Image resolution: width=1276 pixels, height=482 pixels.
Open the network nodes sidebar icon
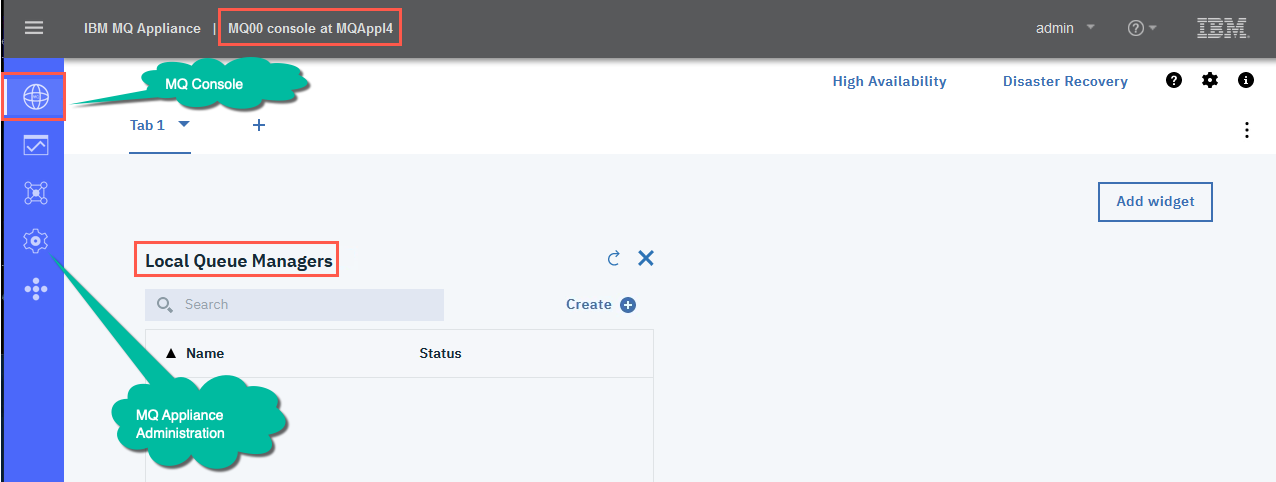pos(36,193)
